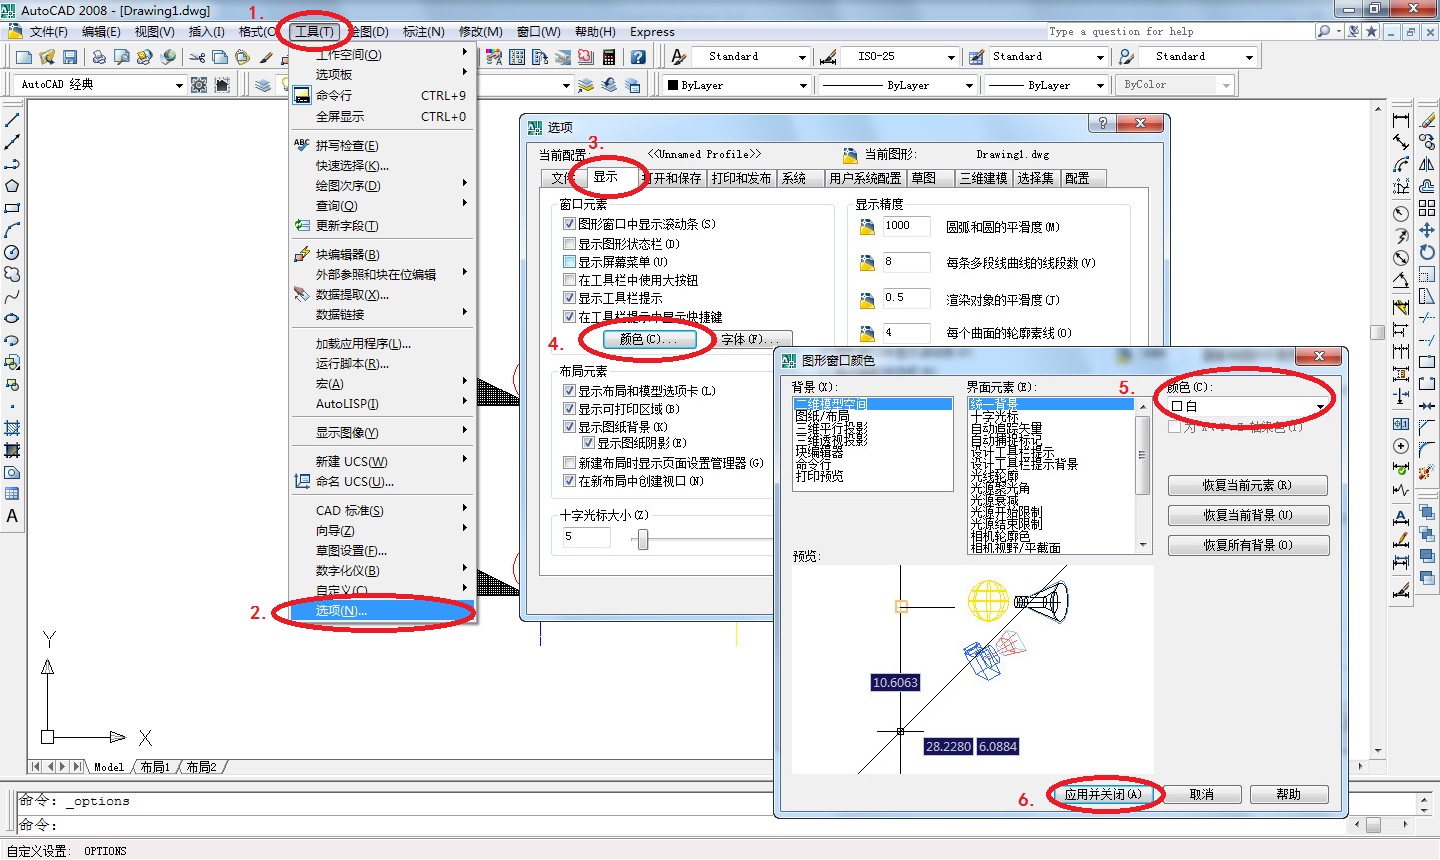Open the ByLayer linetype dropdown
The height and width of the screenshot is (860, 1440).
click(x=898, y=86)
